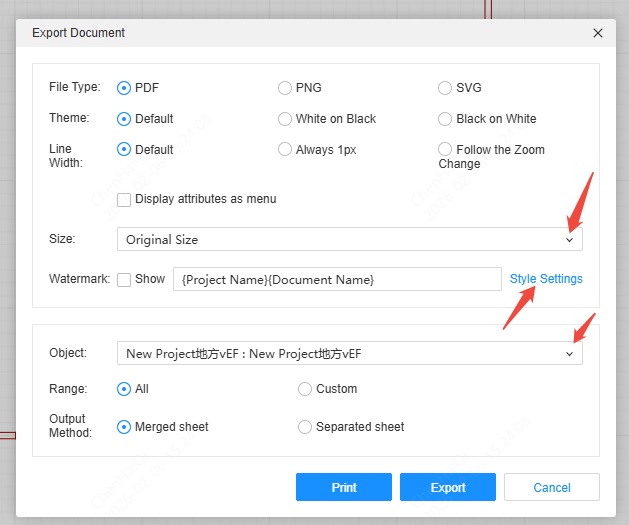Close the Export Document dialog

598,33
